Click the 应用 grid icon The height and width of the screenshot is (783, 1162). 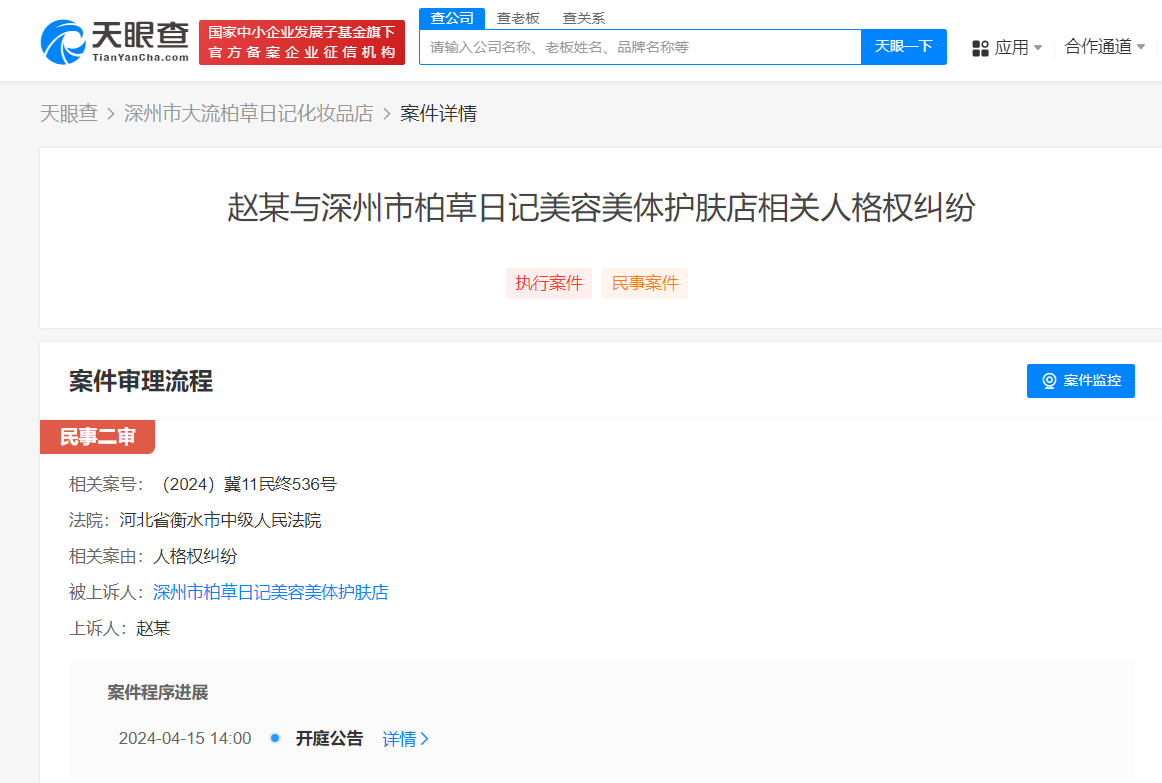pyautogui.click(x=980, y=47)
